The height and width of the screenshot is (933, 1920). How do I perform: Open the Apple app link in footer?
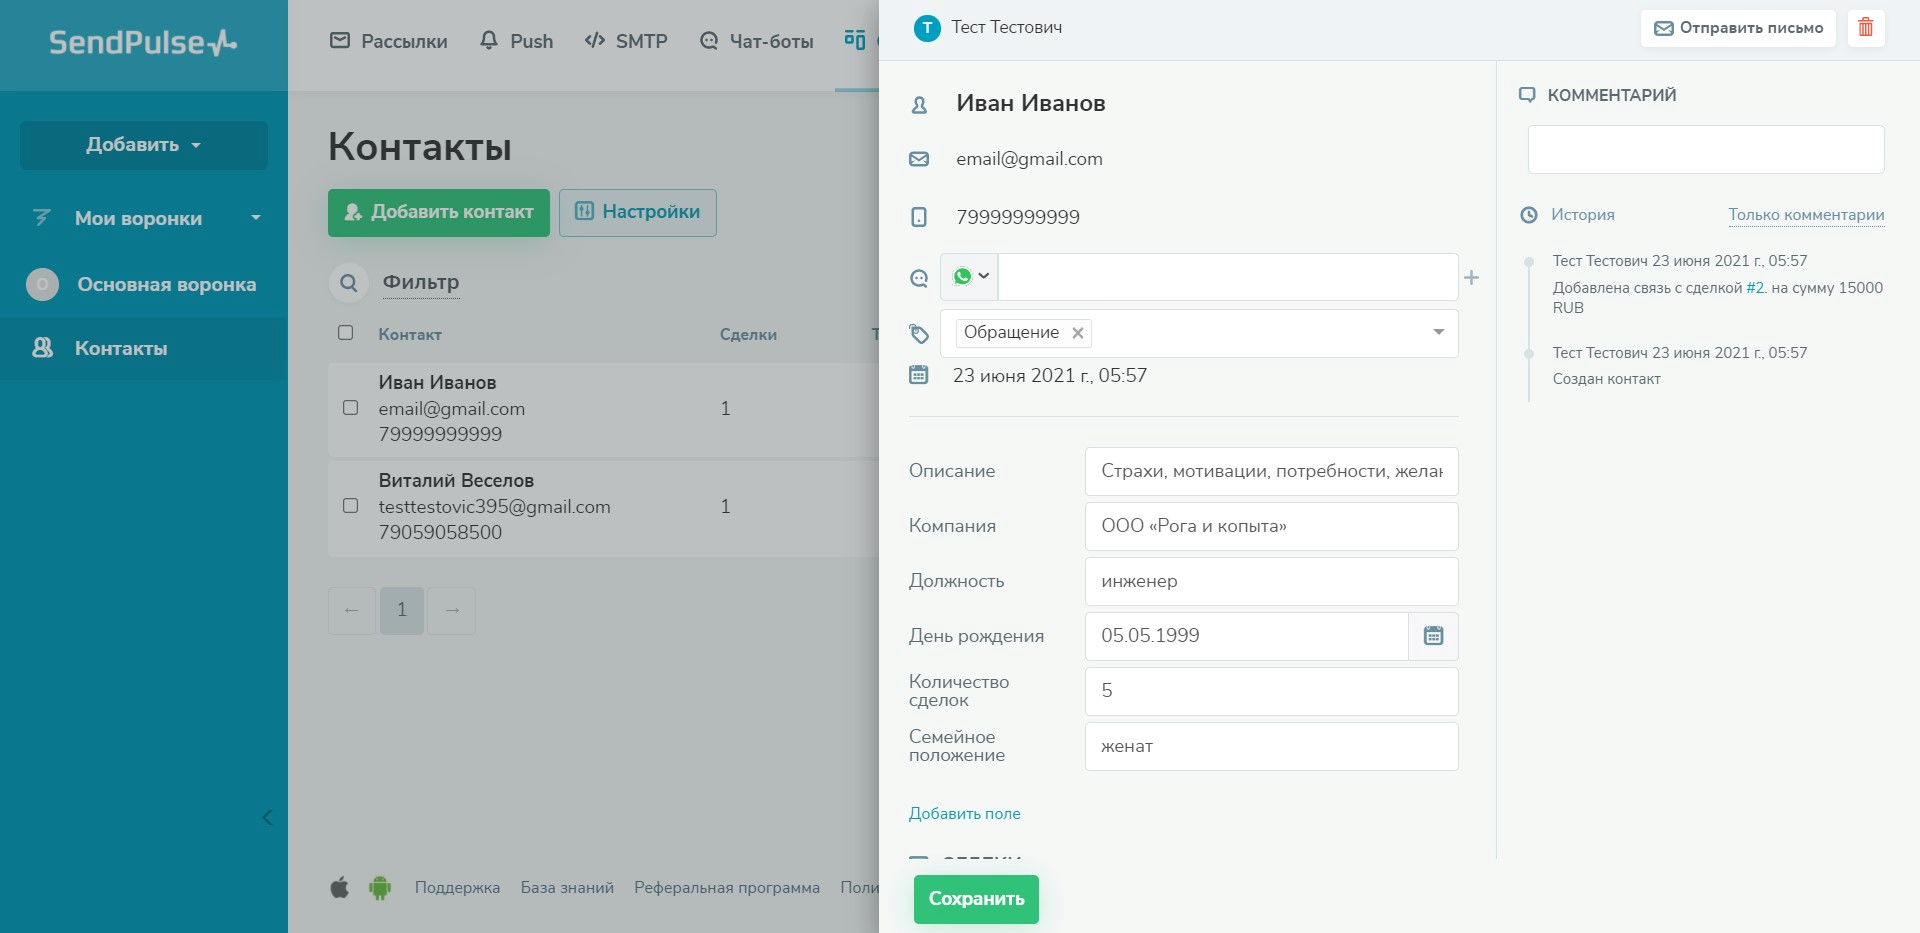[340, 887]
